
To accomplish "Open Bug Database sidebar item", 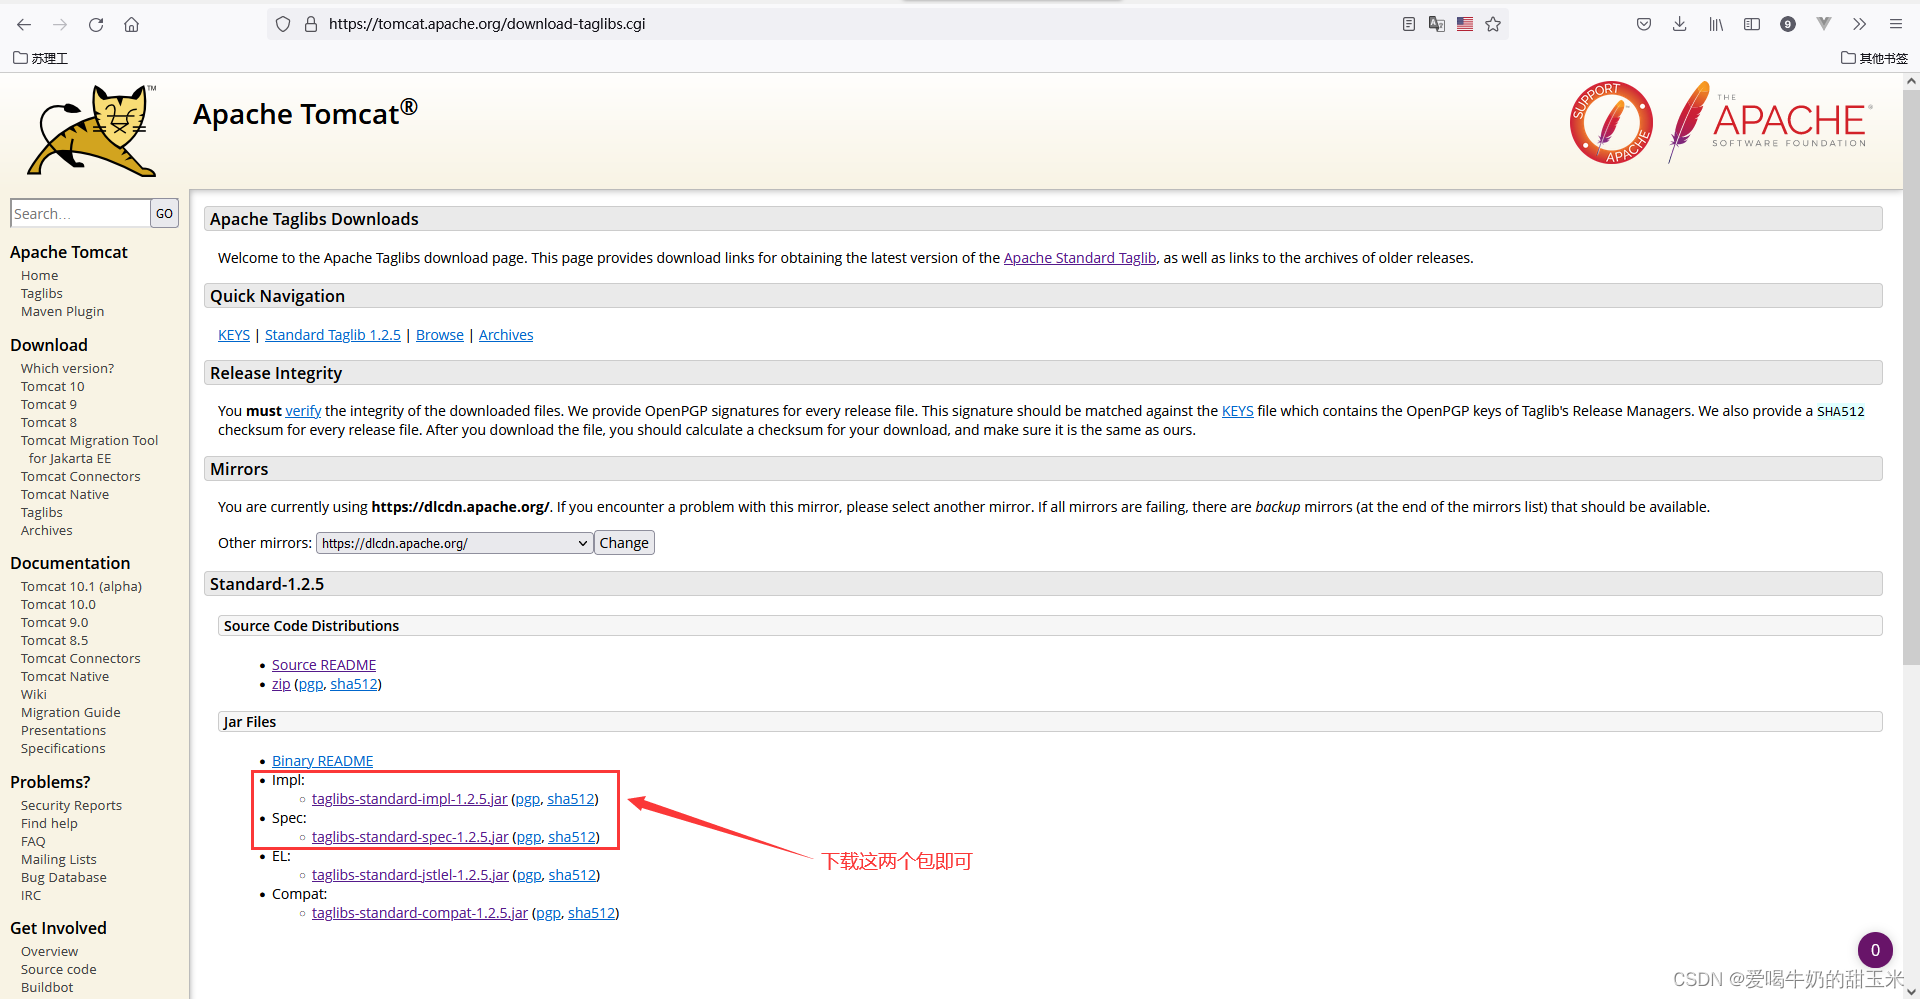I will click(x=63, y=877).
